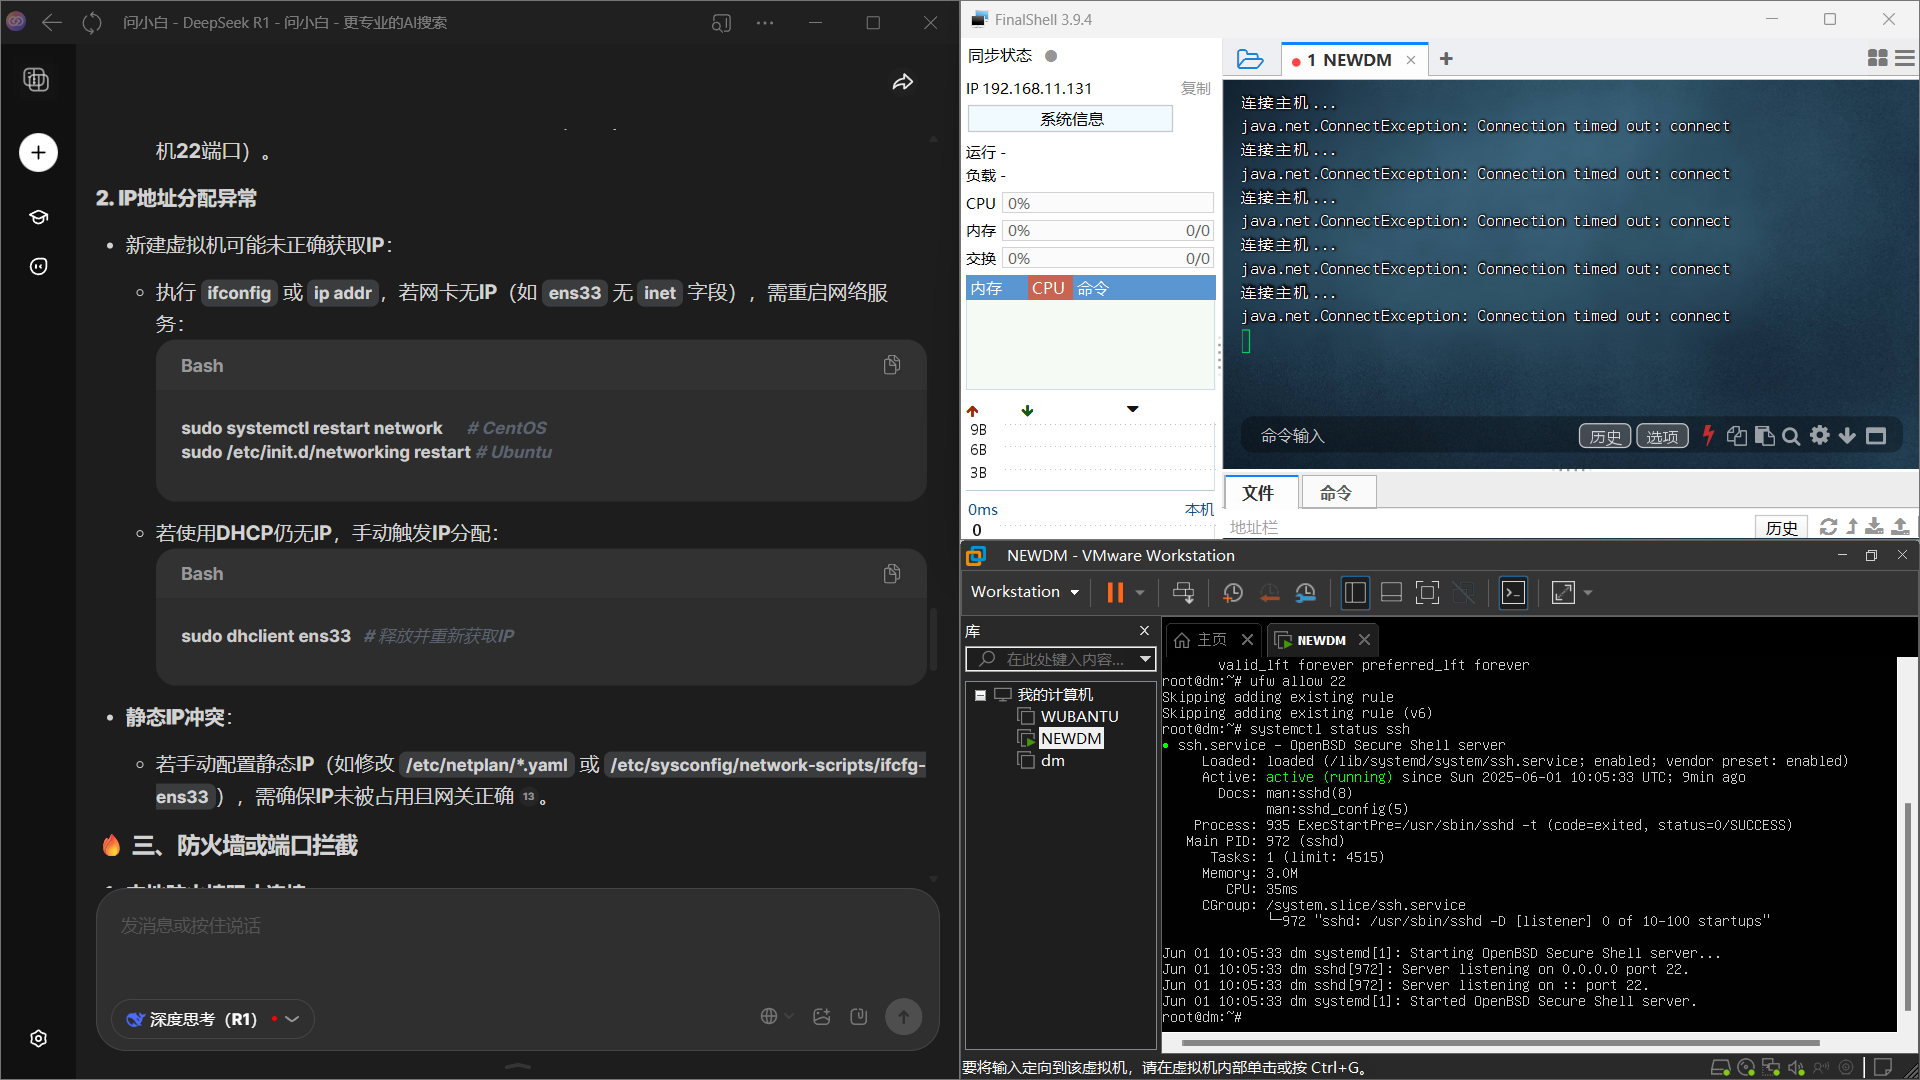Open FinalShell connection folder icon
The width and height of the screenshot is (1920, 1080).
pyautogui.click(x=1249, y=59)
